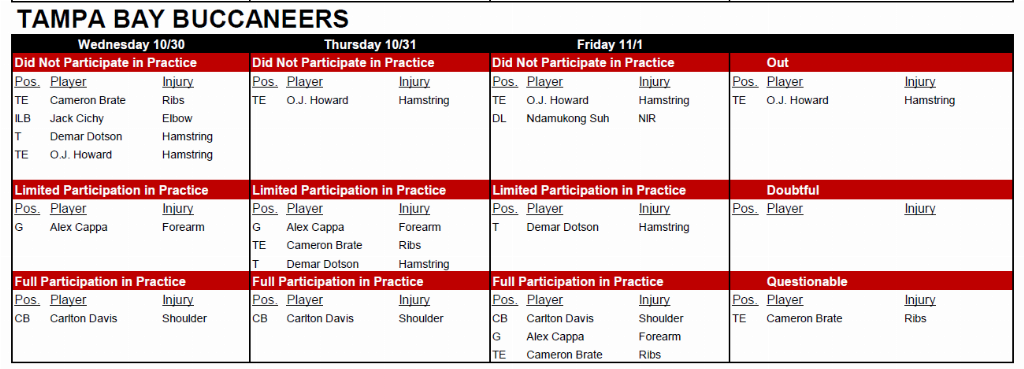This screenshot has height=369, width=1024.
Task: Click the Tampa Bay Buccaneers title
Action: pos(183,19)
